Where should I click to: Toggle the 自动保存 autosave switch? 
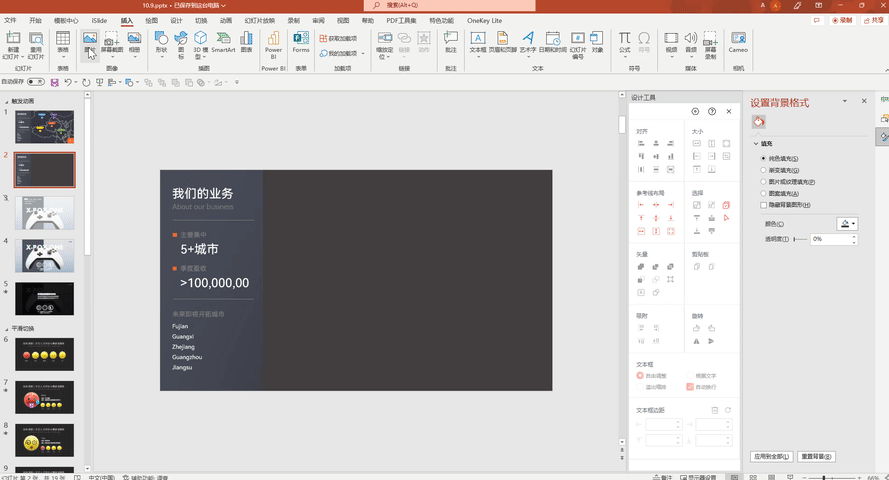pyautogui.click(x=36, y=82)
